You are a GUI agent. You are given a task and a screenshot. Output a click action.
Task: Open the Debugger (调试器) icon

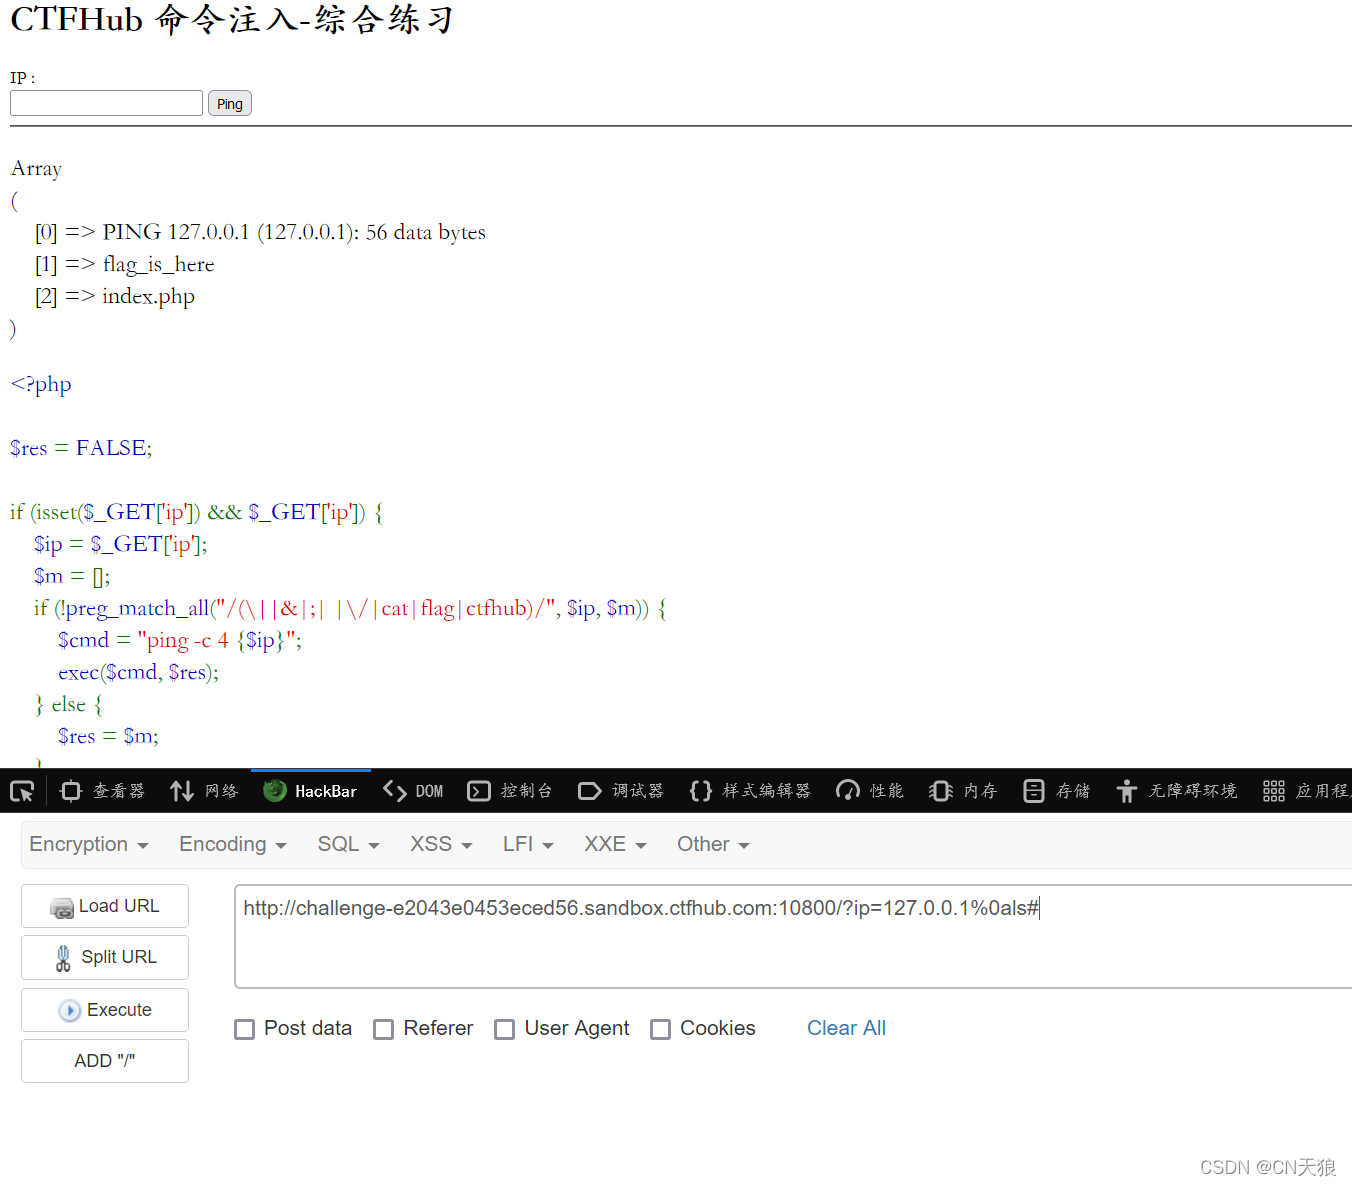click(x=590, y=791)
